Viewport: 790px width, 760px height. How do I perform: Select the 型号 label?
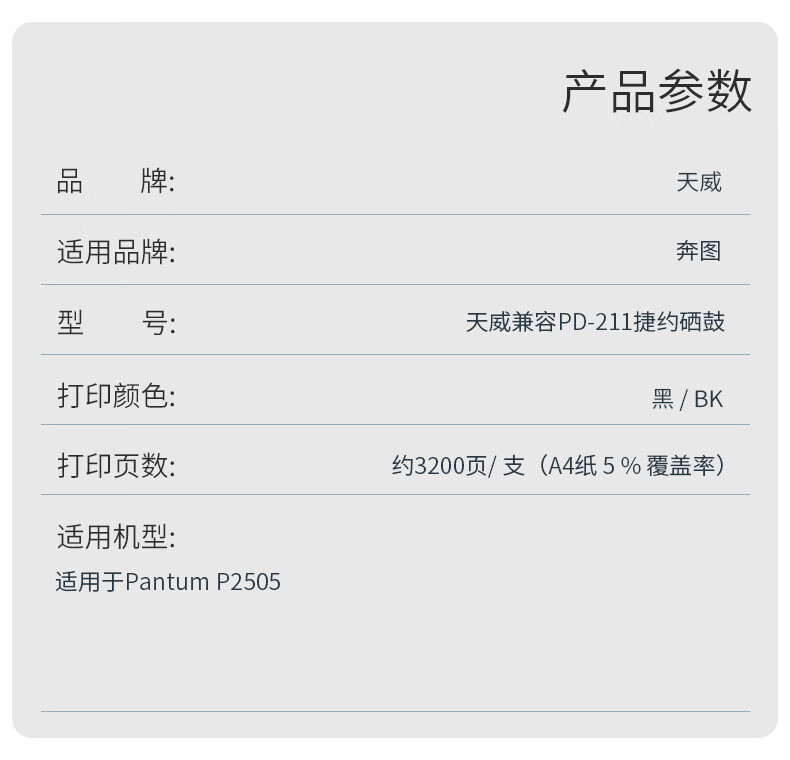coord(116,322)
